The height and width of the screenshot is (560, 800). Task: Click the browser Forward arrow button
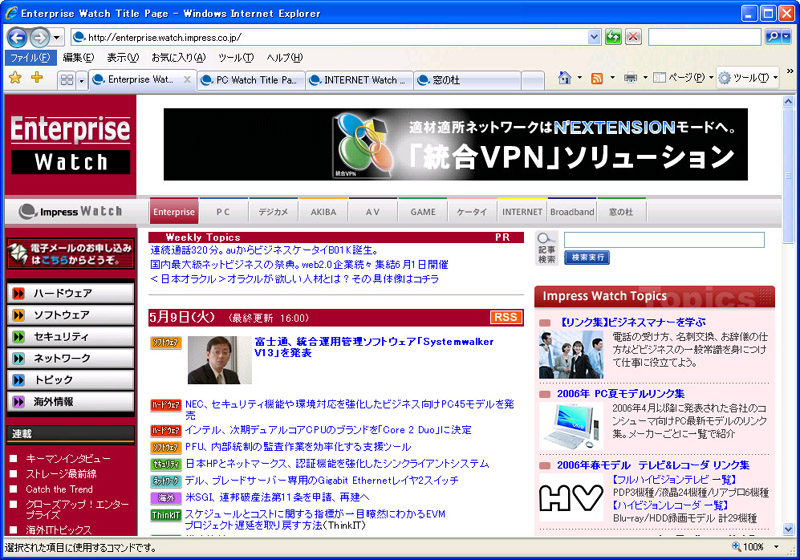pos(39,37)
